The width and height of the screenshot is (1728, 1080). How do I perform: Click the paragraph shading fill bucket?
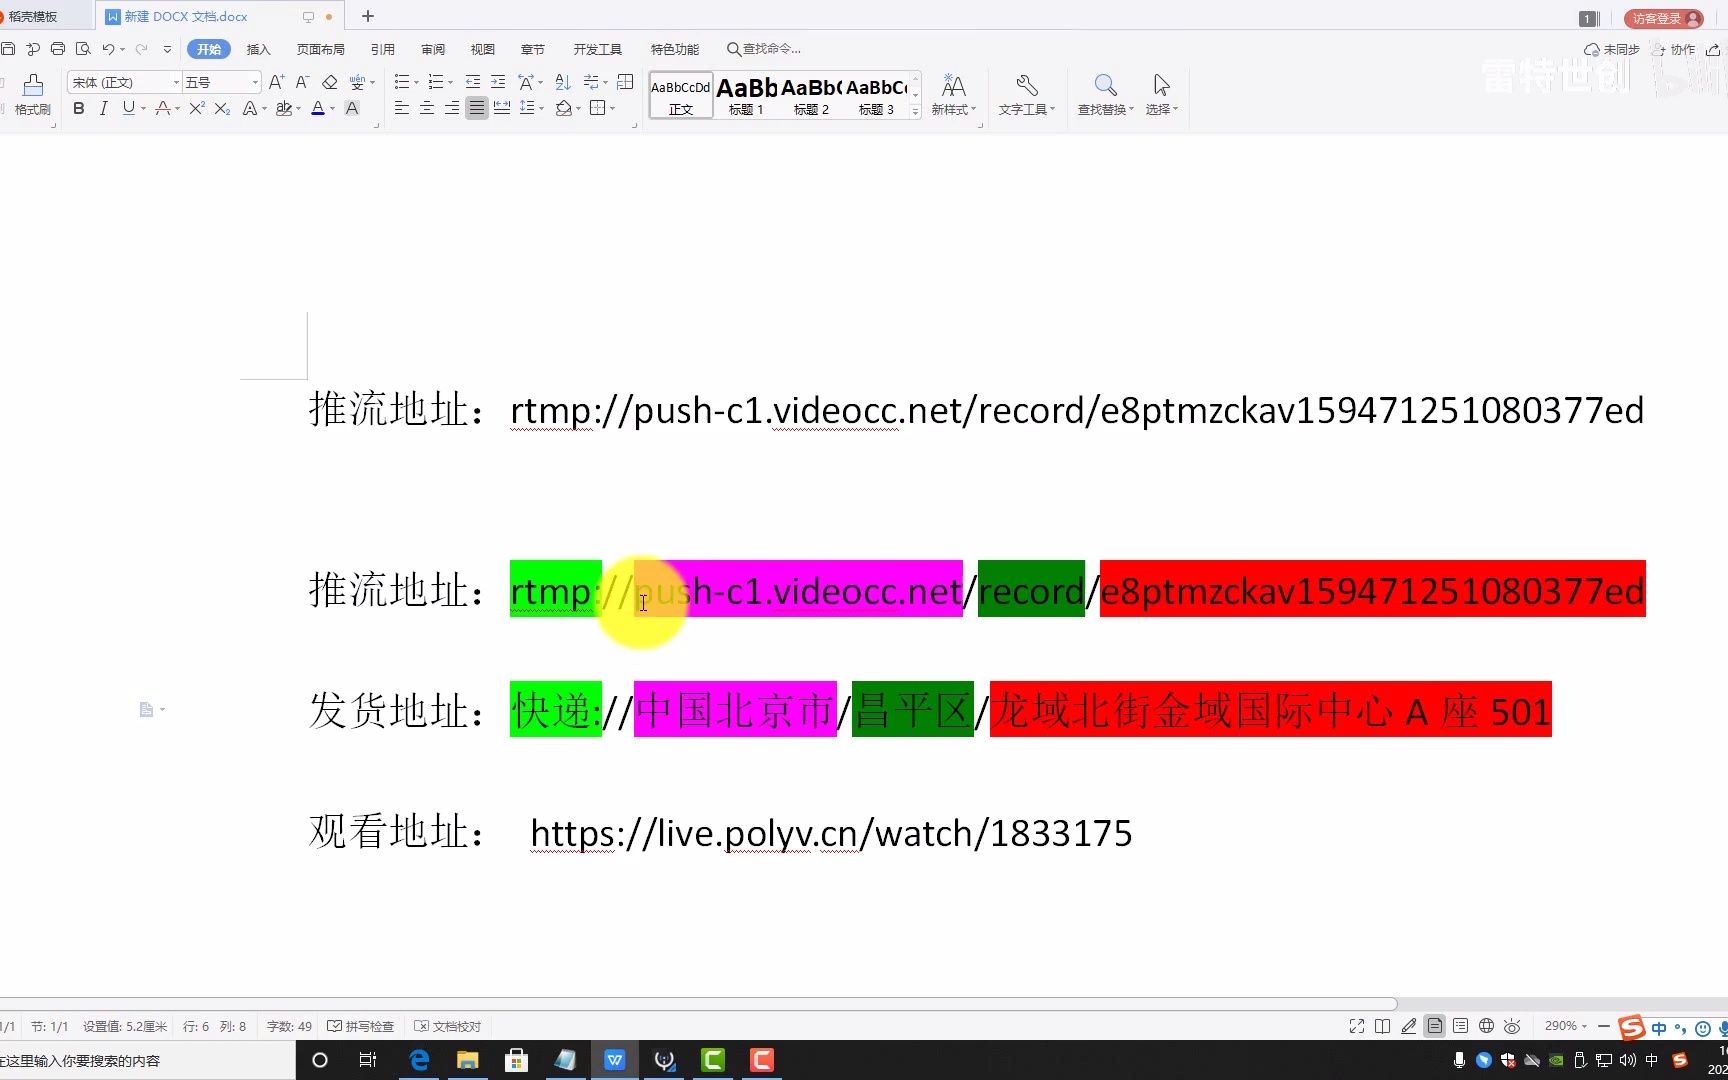[x=564, y=108]
